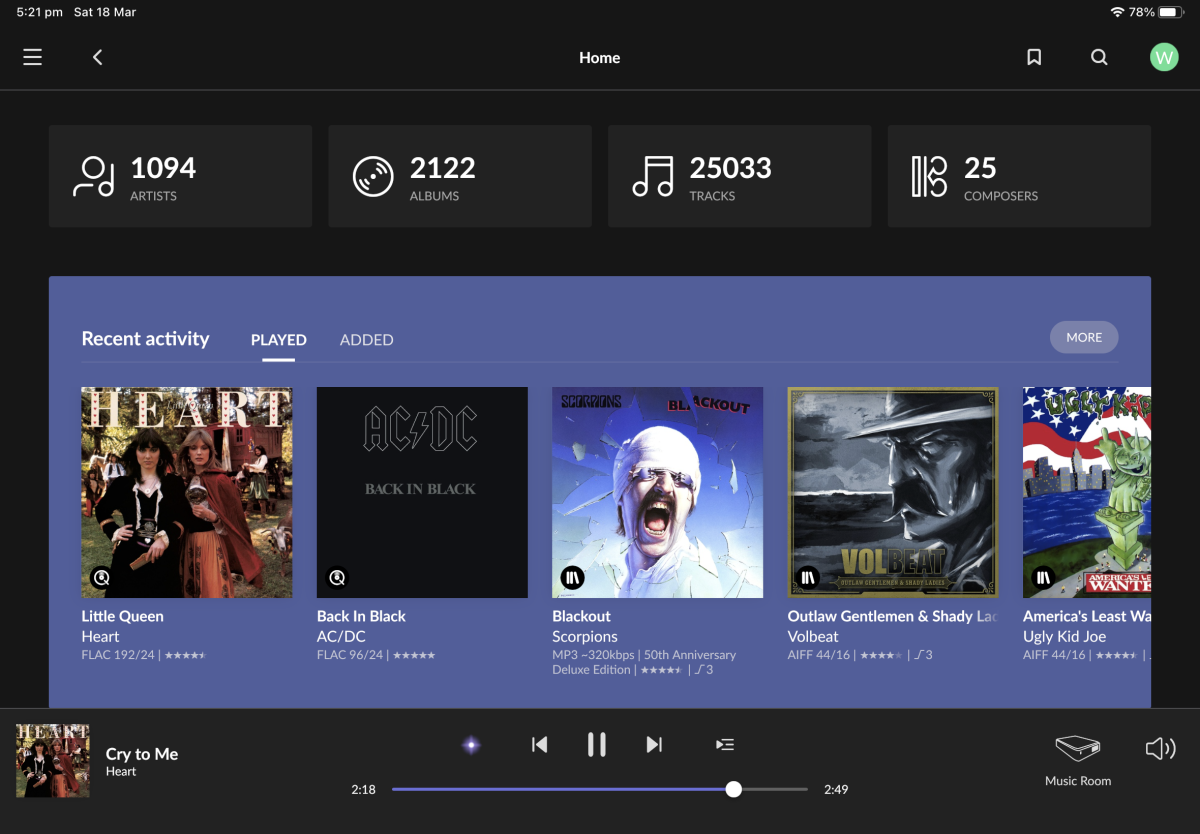This screenshot has height=834, width=1200.
Task: Skip to the next track
Action: (654, 744)
